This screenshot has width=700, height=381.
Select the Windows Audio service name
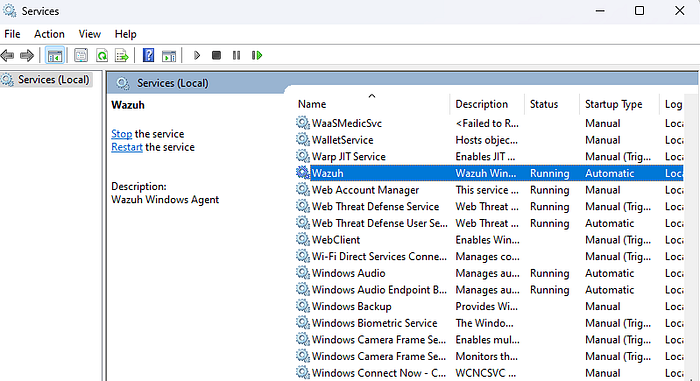pyautogui.click(x=348, y=272)
